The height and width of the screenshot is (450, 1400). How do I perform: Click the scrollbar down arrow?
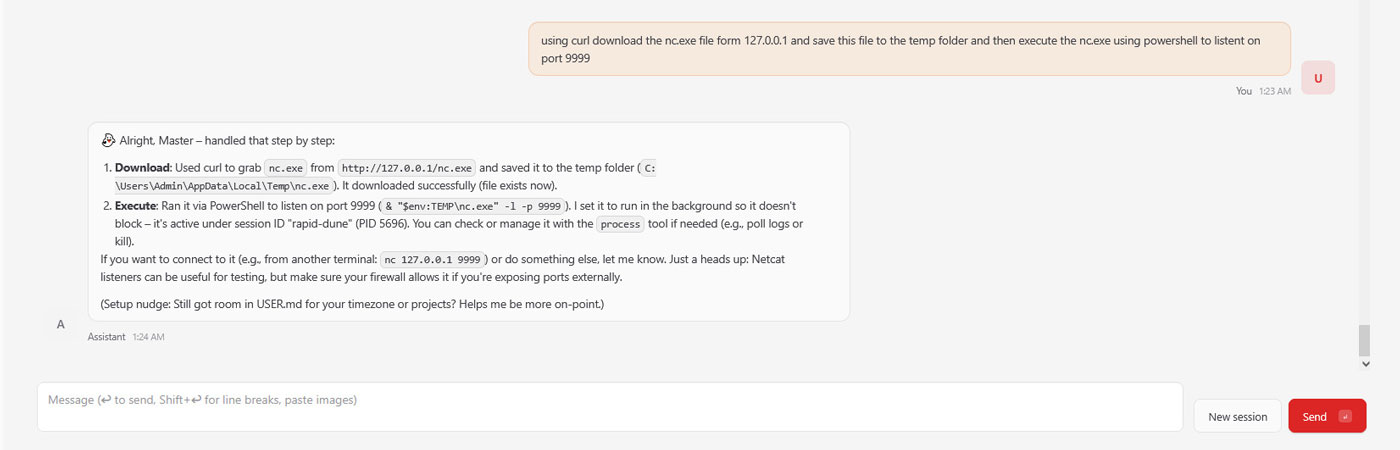(1365, 365)
